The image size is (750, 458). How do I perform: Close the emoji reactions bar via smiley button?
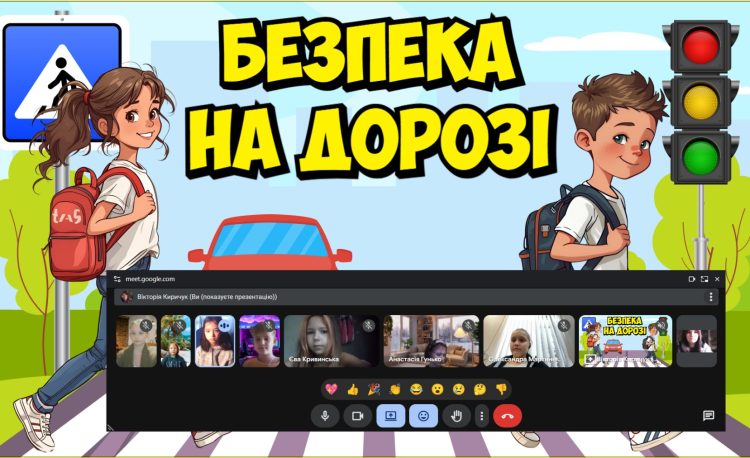[x=422, y=416]
